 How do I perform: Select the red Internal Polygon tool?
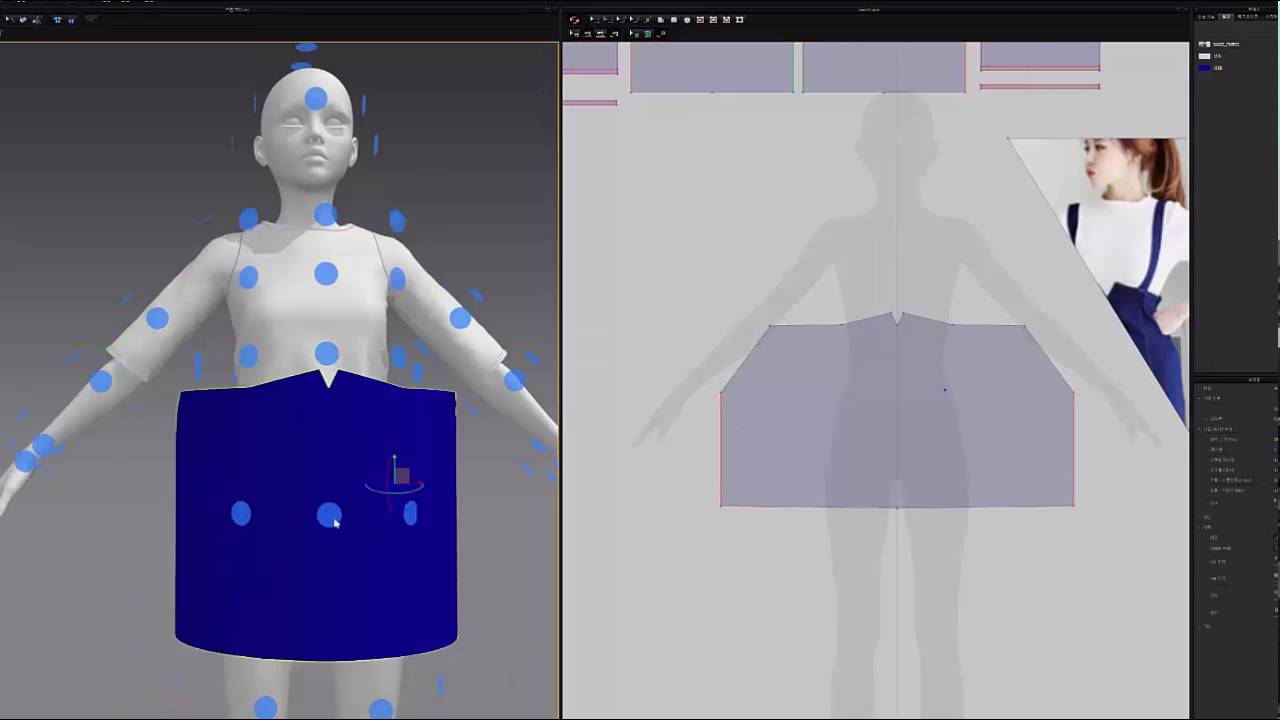(700, 20)
